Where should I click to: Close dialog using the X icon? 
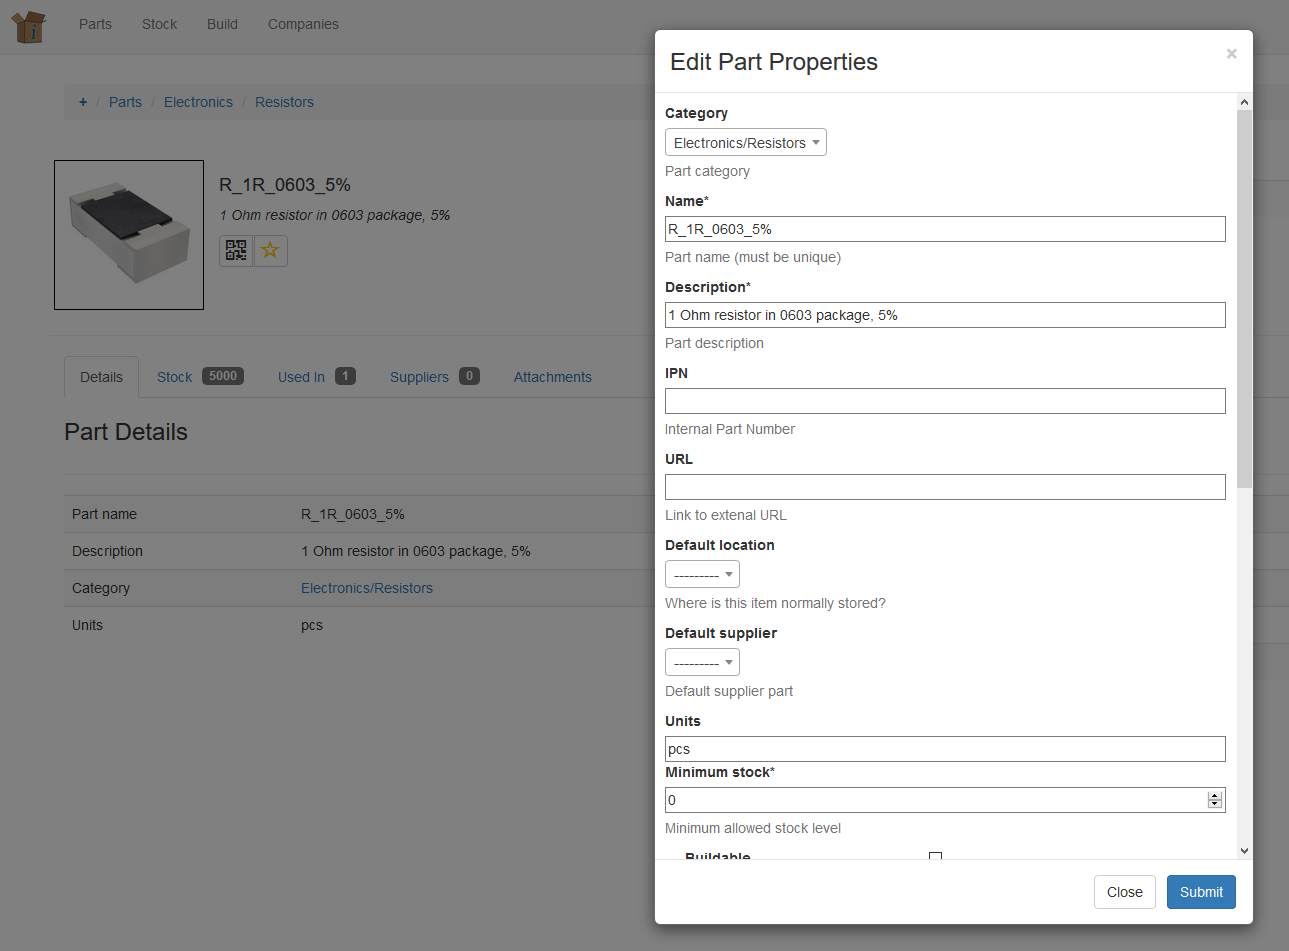(x=1231, y=54)
